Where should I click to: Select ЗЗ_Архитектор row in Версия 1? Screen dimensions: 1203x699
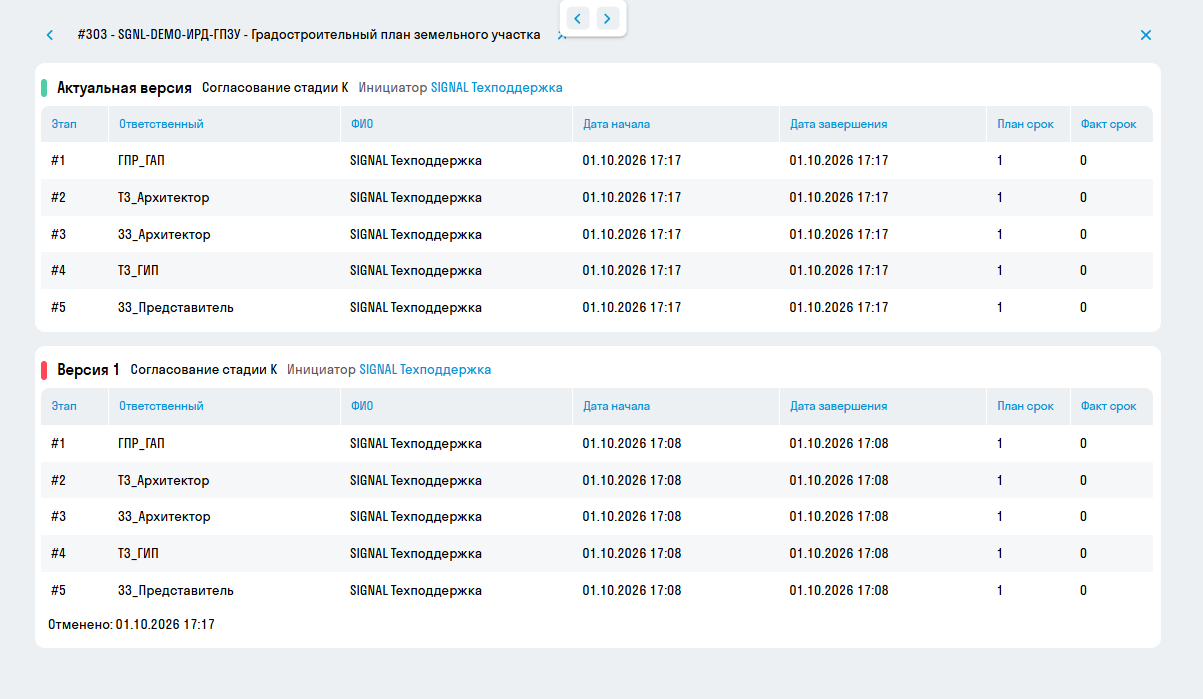click(x=597, y=517)
